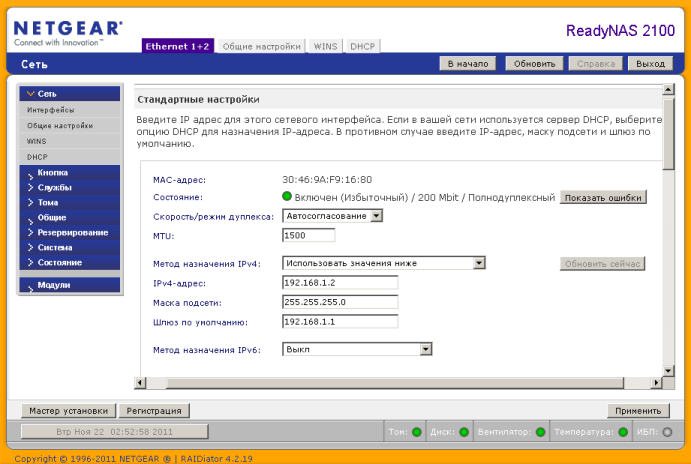The width and height of the screenshot is (691, 464).
Task: Click the Показать ошибки button
Action: (603, 197)
